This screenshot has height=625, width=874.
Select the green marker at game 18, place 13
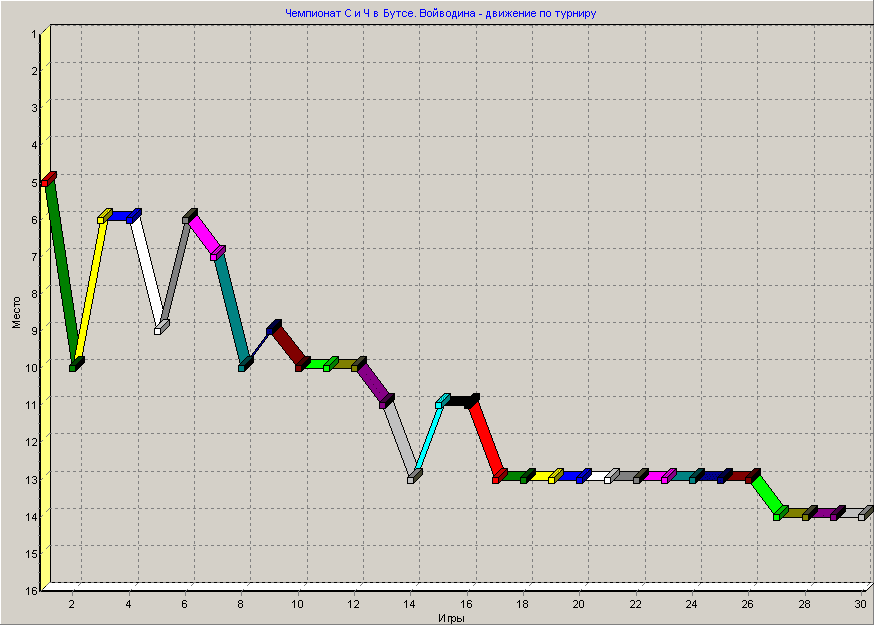(x=528, y=476)
